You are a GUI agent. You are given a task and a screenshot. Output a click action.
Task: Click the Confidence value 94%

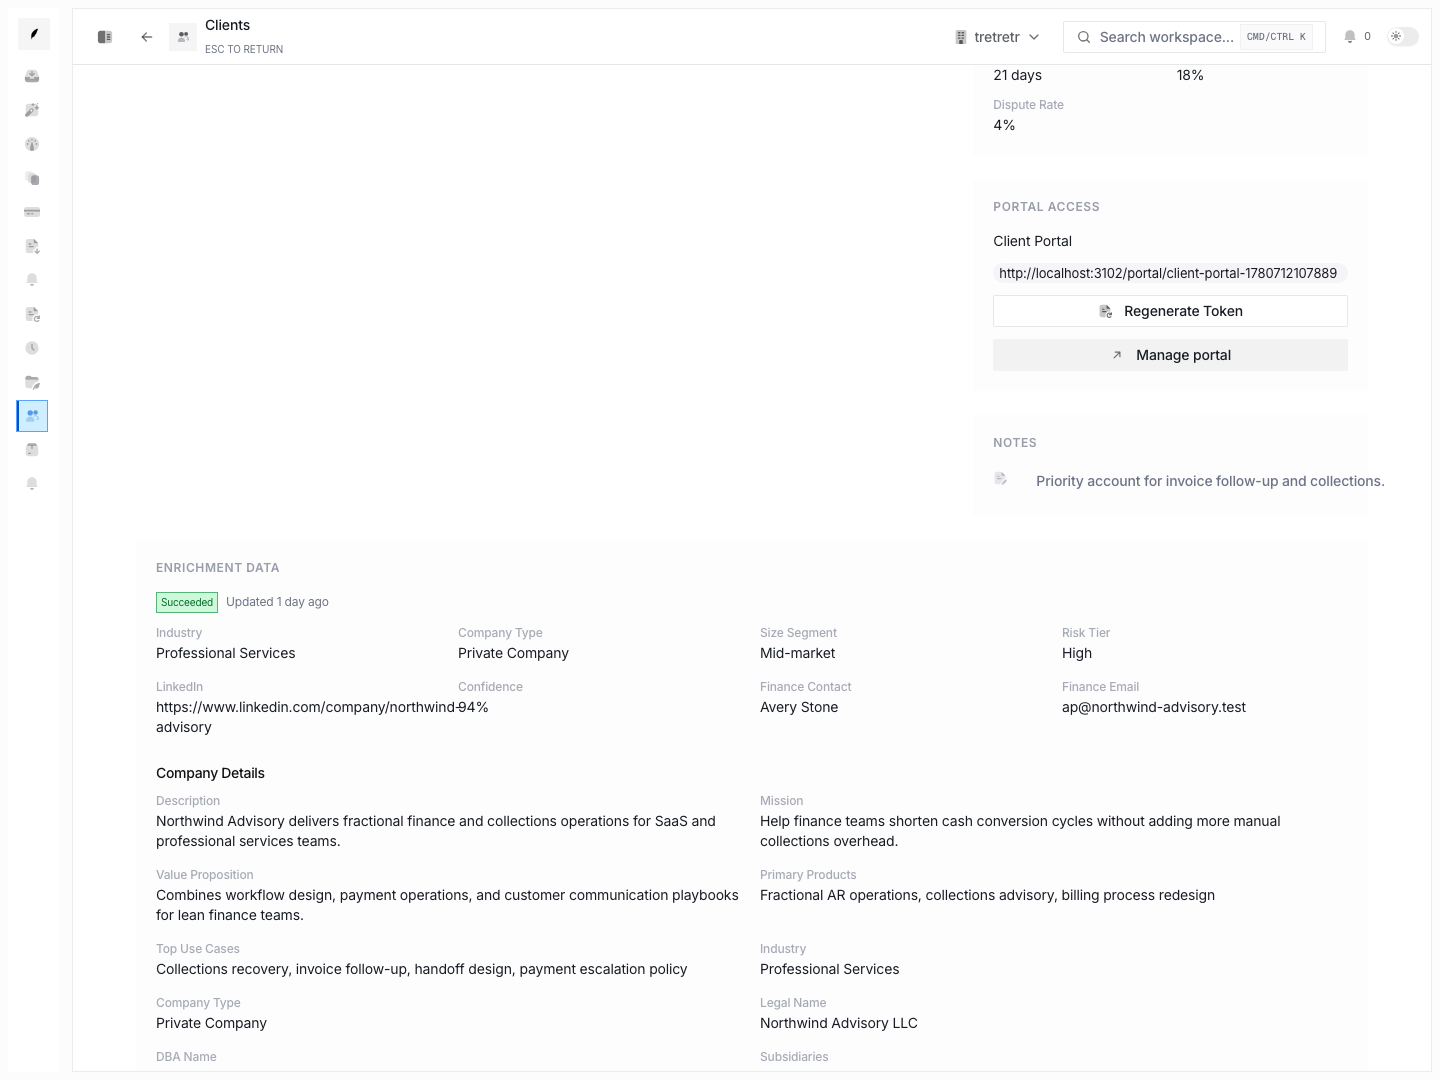(473, 707)
